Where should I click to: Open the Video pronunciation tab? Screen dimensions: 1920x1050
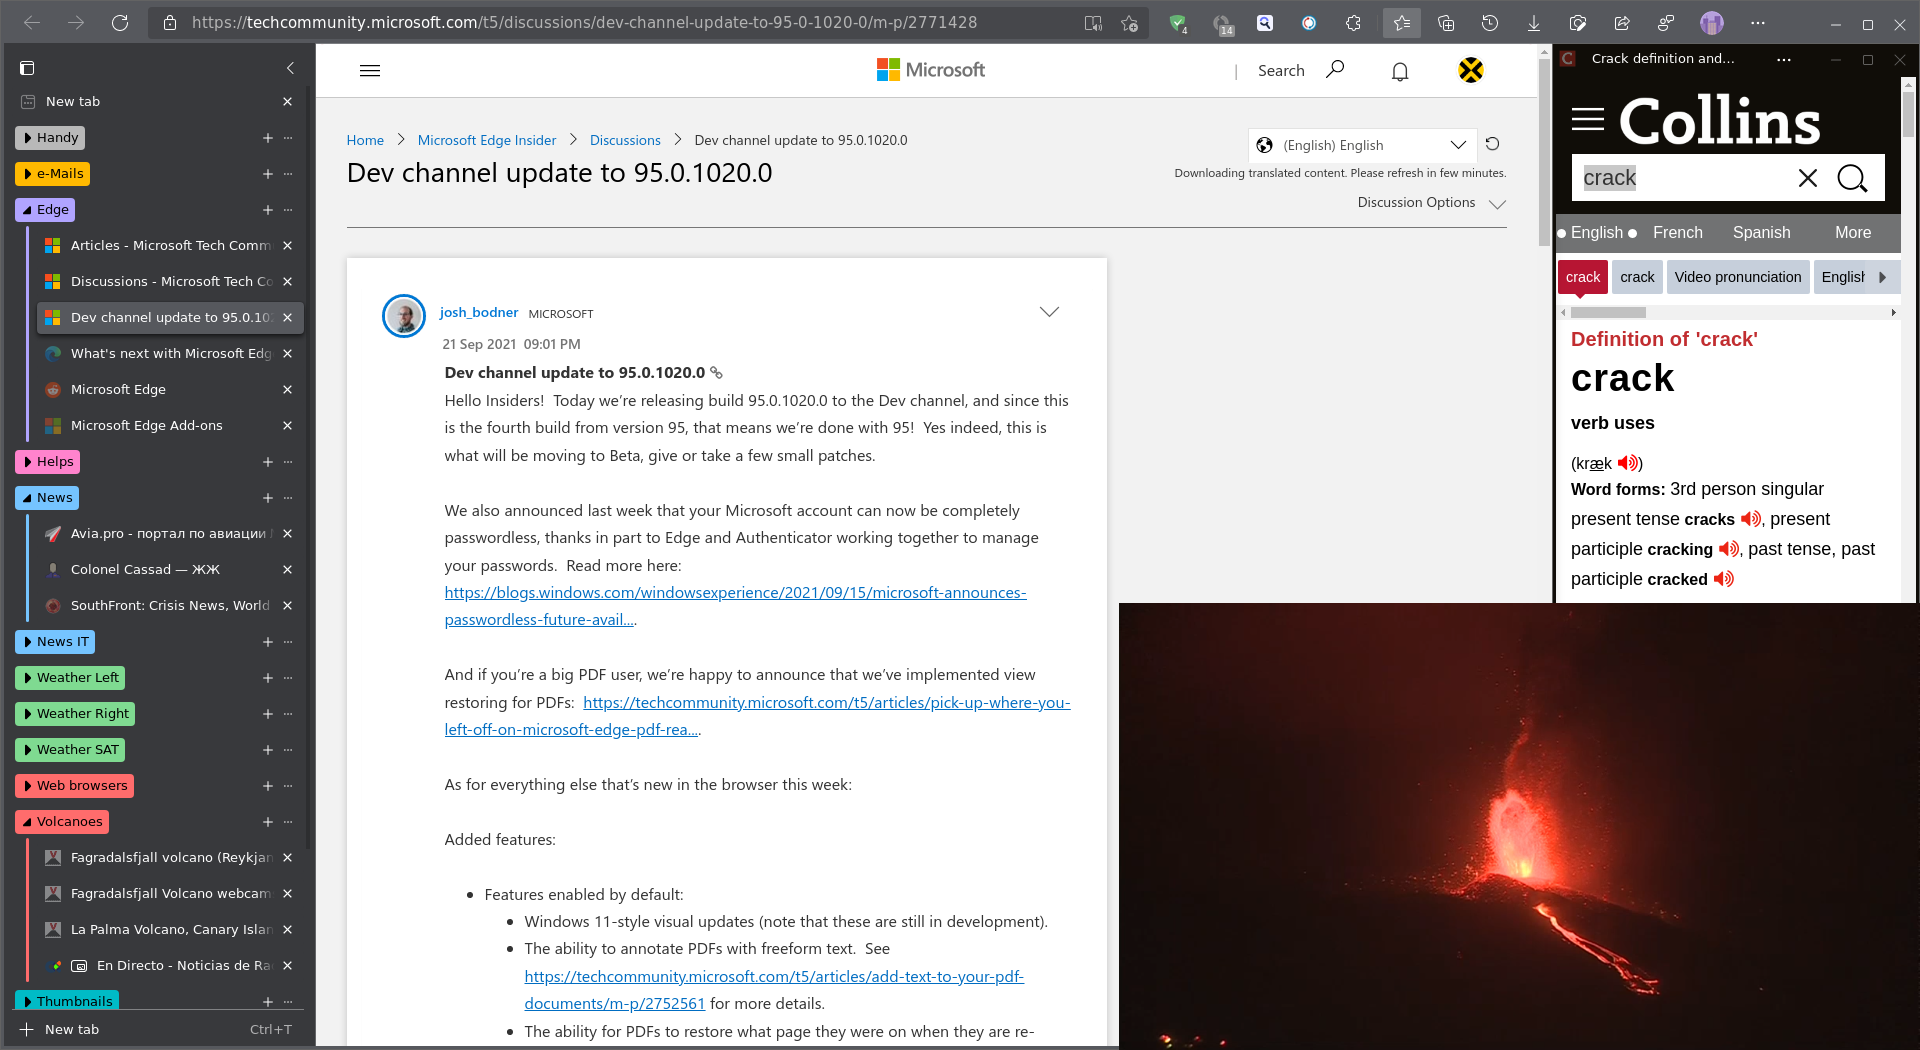coord(1737,277)
